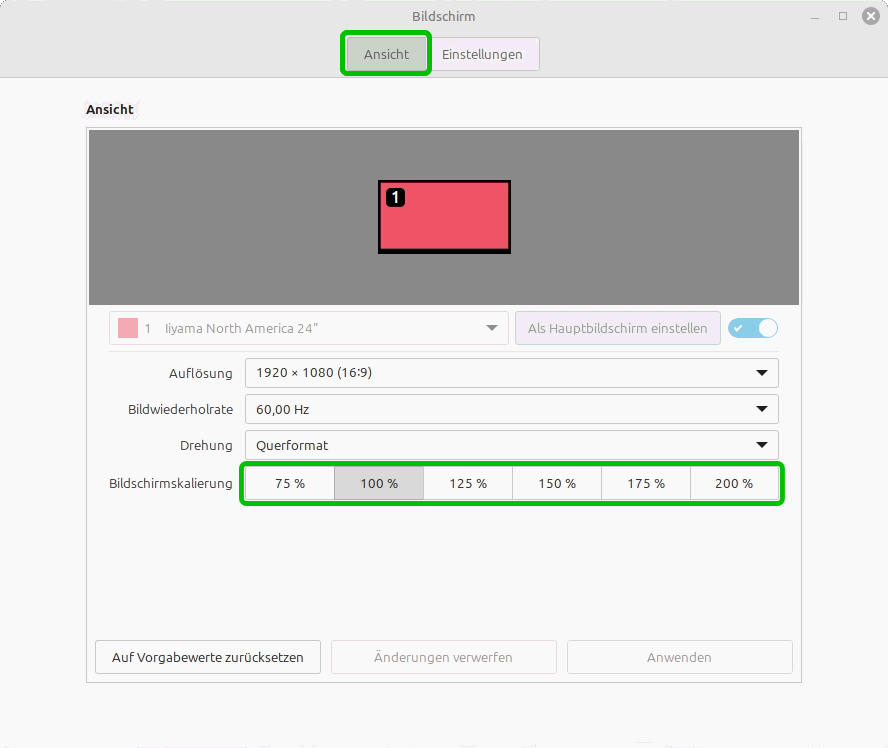
Task: Select the Ansicht tab
Action: (386, 54)
